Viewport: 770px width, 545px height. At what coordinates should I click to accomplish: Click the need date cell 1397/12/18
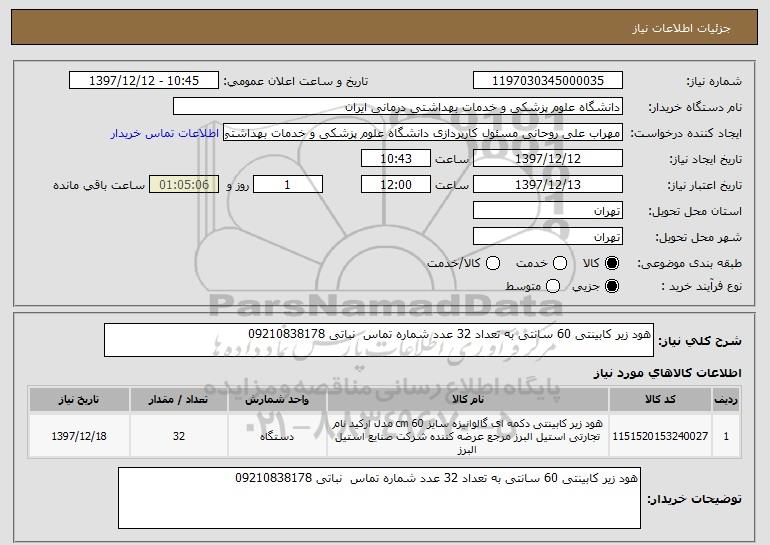coord(79,436)
